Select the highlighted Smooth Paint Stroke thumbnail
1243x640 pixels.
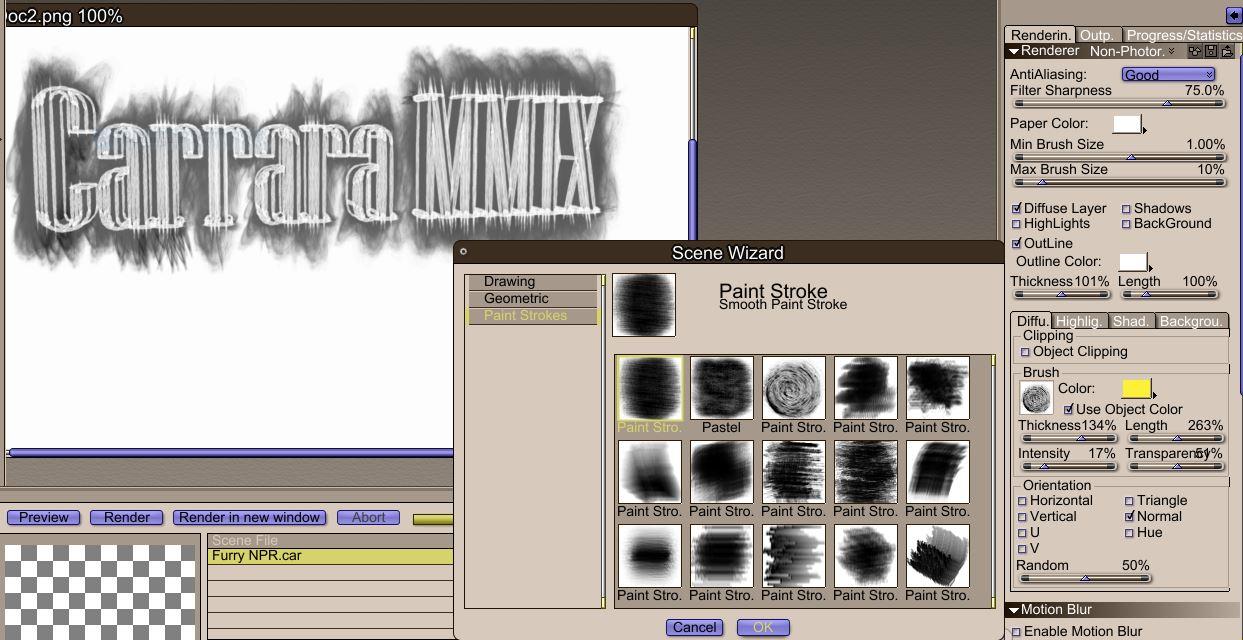[649, 388]
